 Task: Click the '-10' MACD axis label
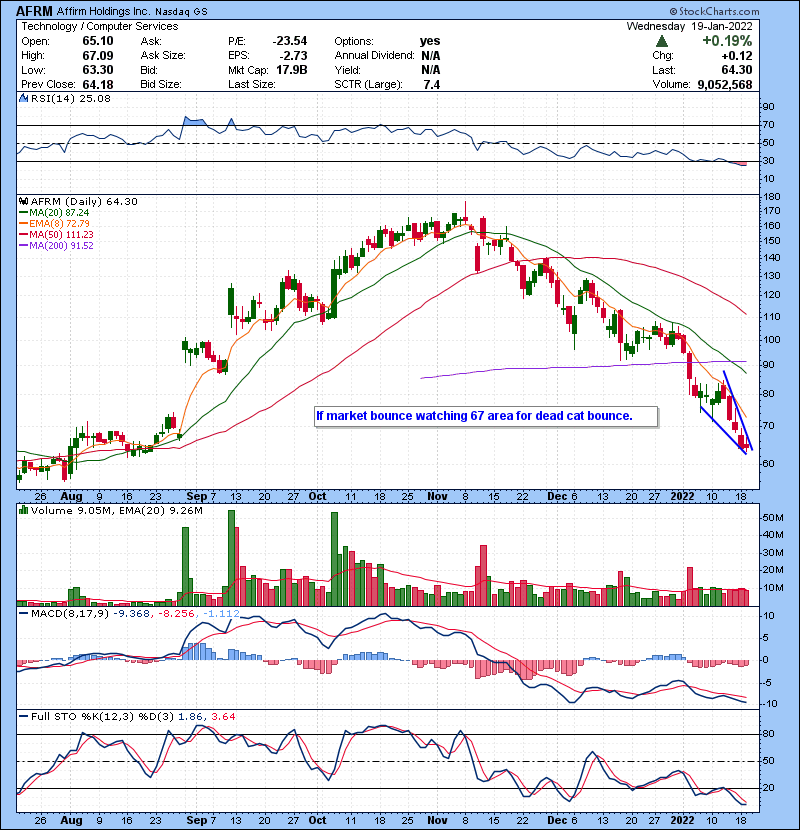pos(770,703)
